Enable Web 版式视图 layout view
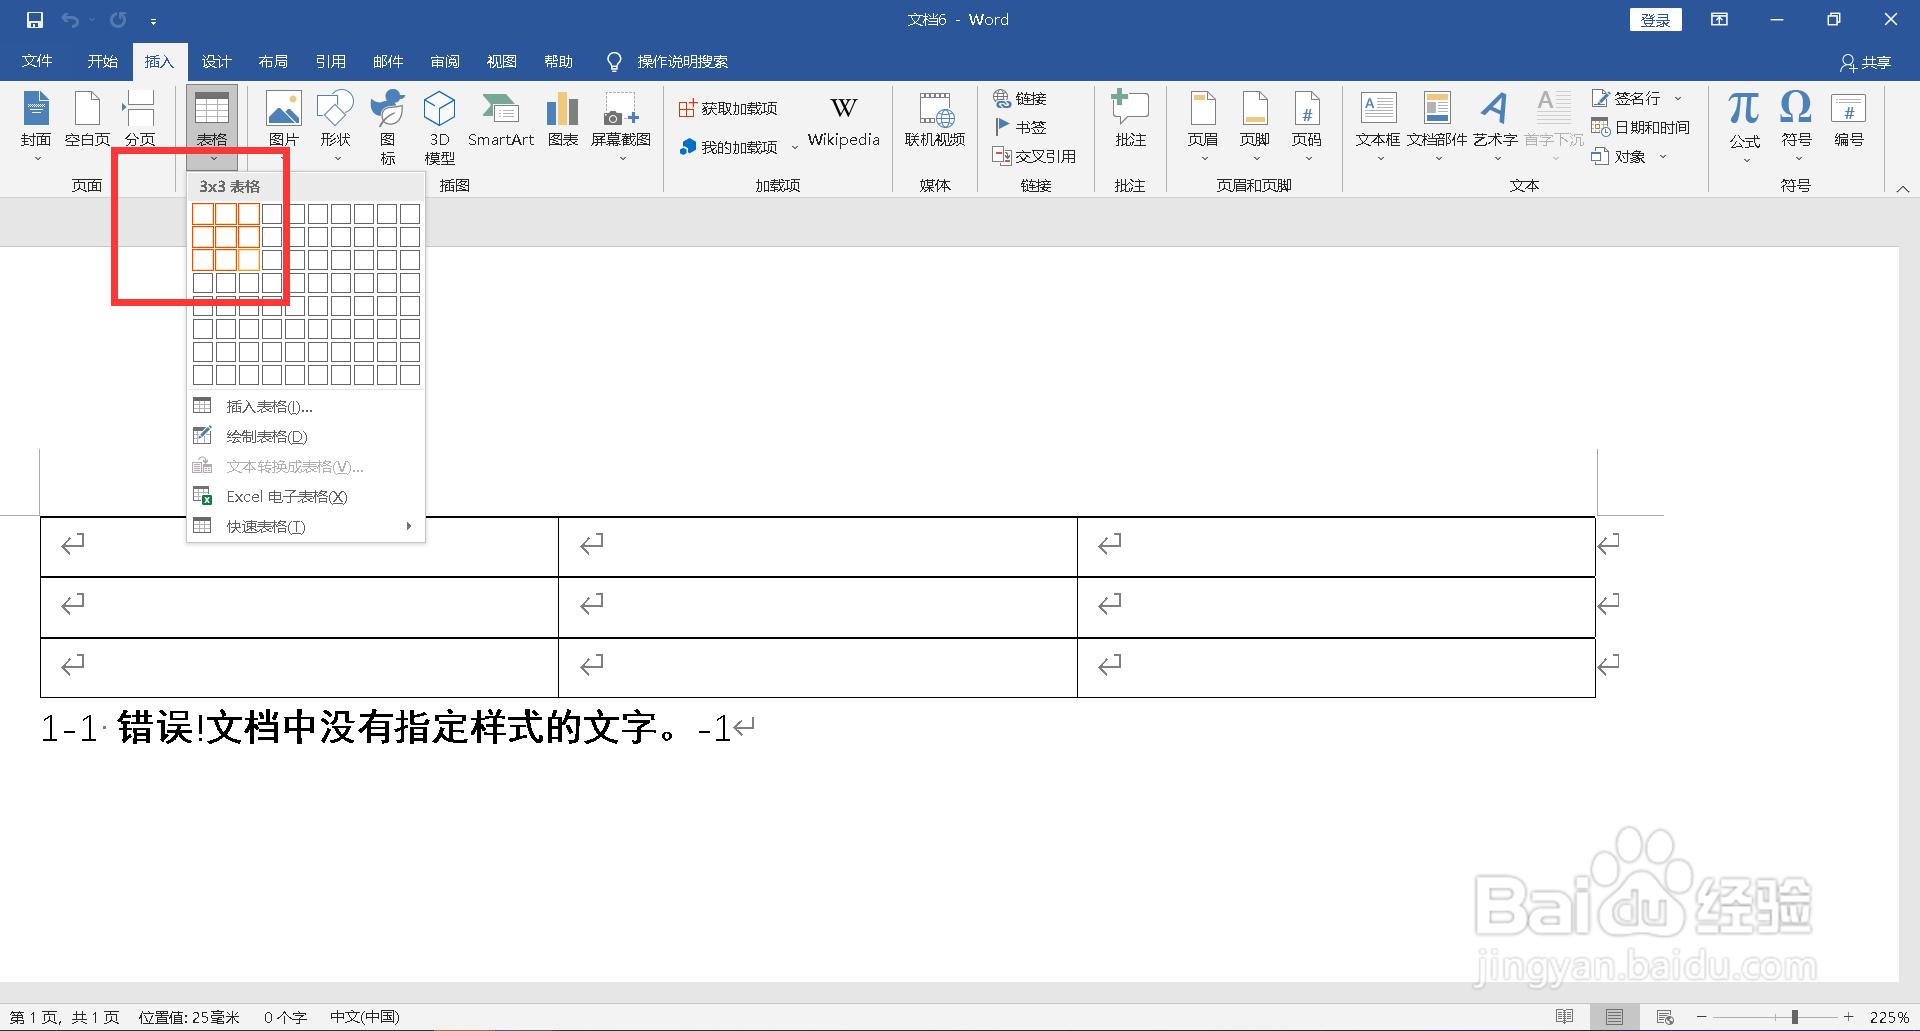1920x1031 pixels. point(1664,1016)
